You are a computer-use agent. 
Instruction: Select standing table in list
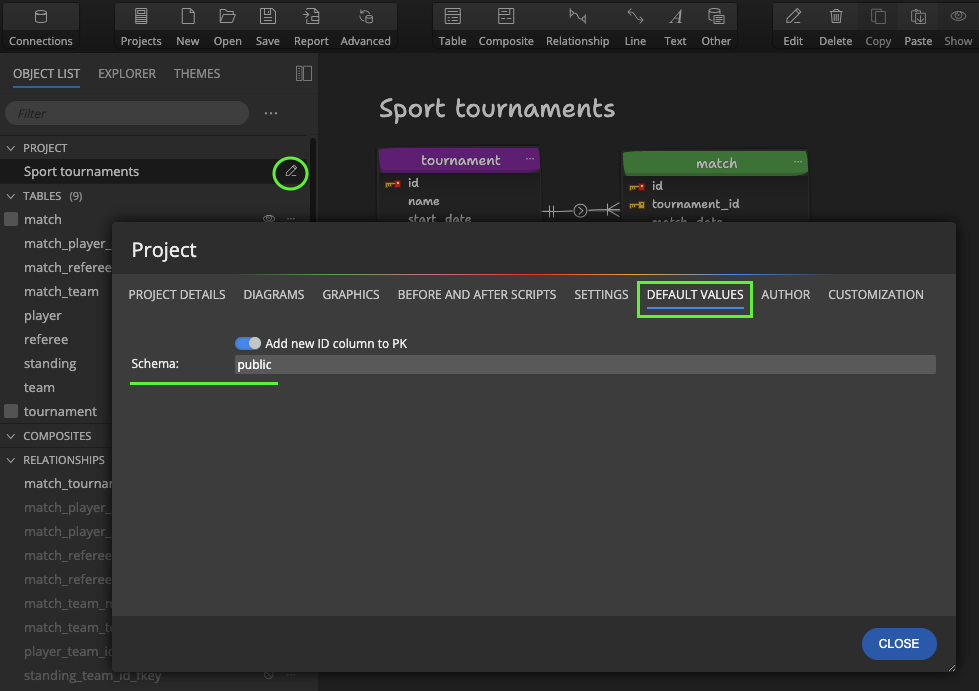50,363
